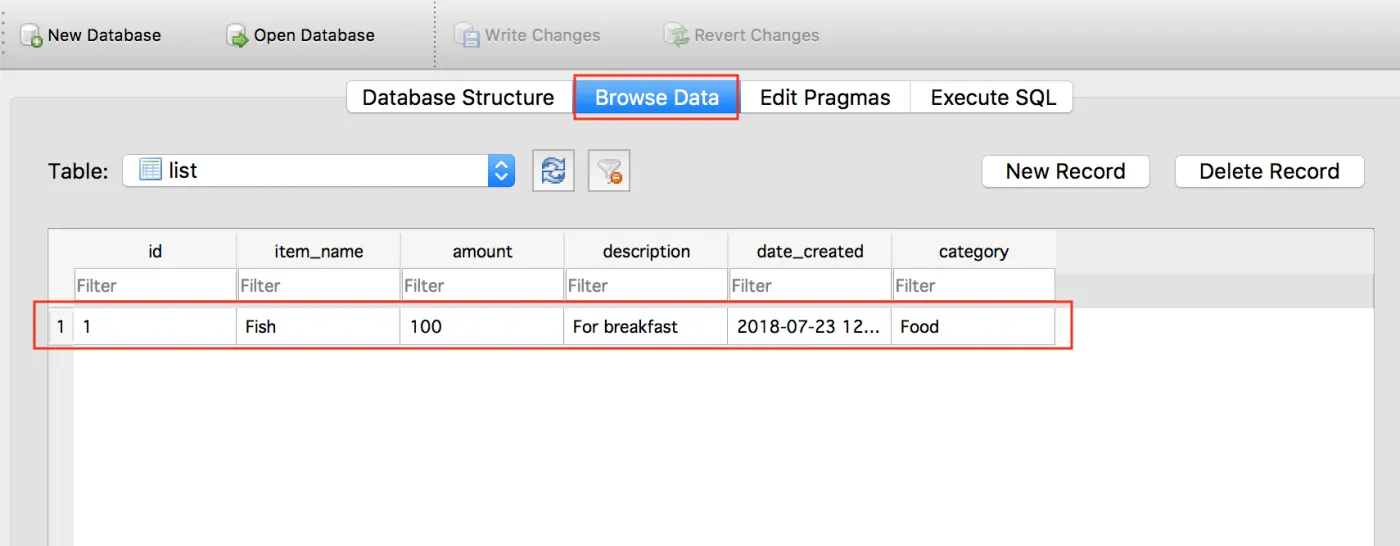Viewport: 1400px width, 546px height.
Task: Select row number 1 header
Action: (x=61, y=326)
